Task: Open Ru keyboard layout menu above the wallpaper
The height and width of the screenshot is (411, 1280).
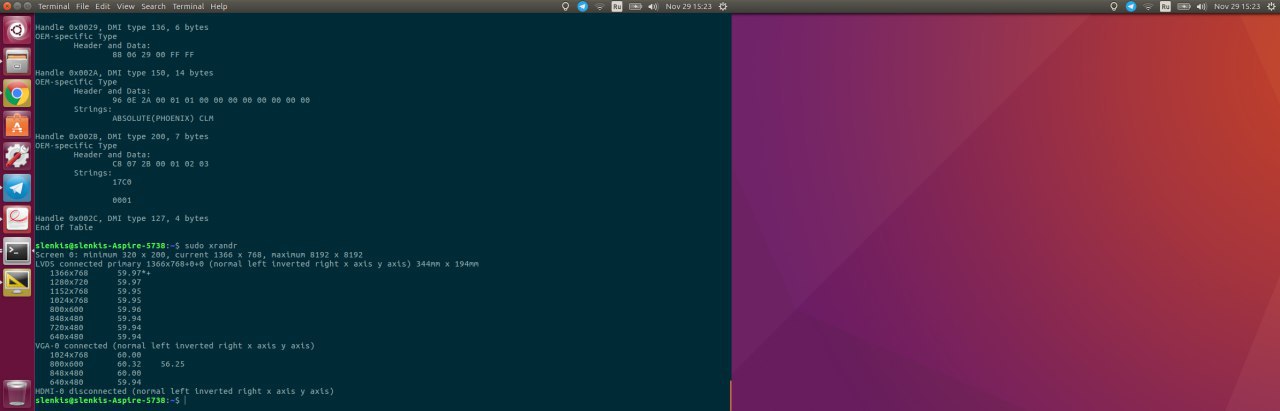Action: pyautogui.click(x=1165, y=6)
